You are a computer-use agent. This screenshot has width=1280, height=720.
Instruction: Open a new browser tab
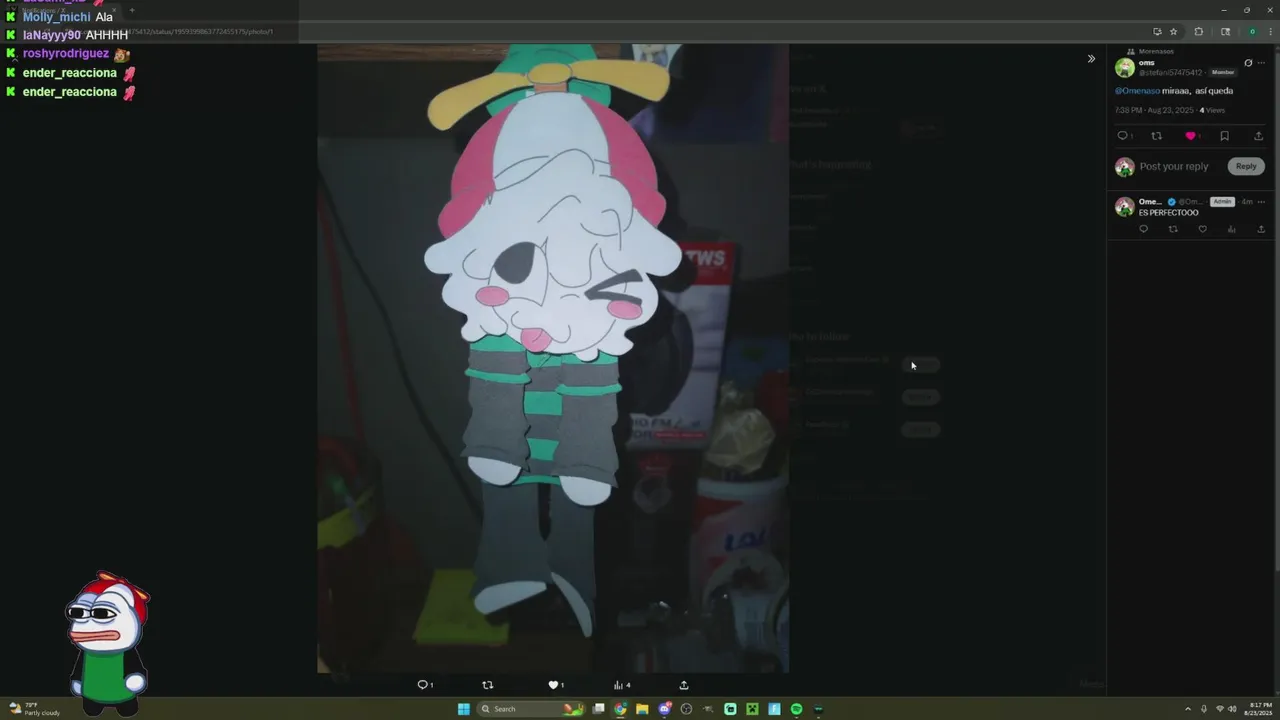[x=131, y=10]
